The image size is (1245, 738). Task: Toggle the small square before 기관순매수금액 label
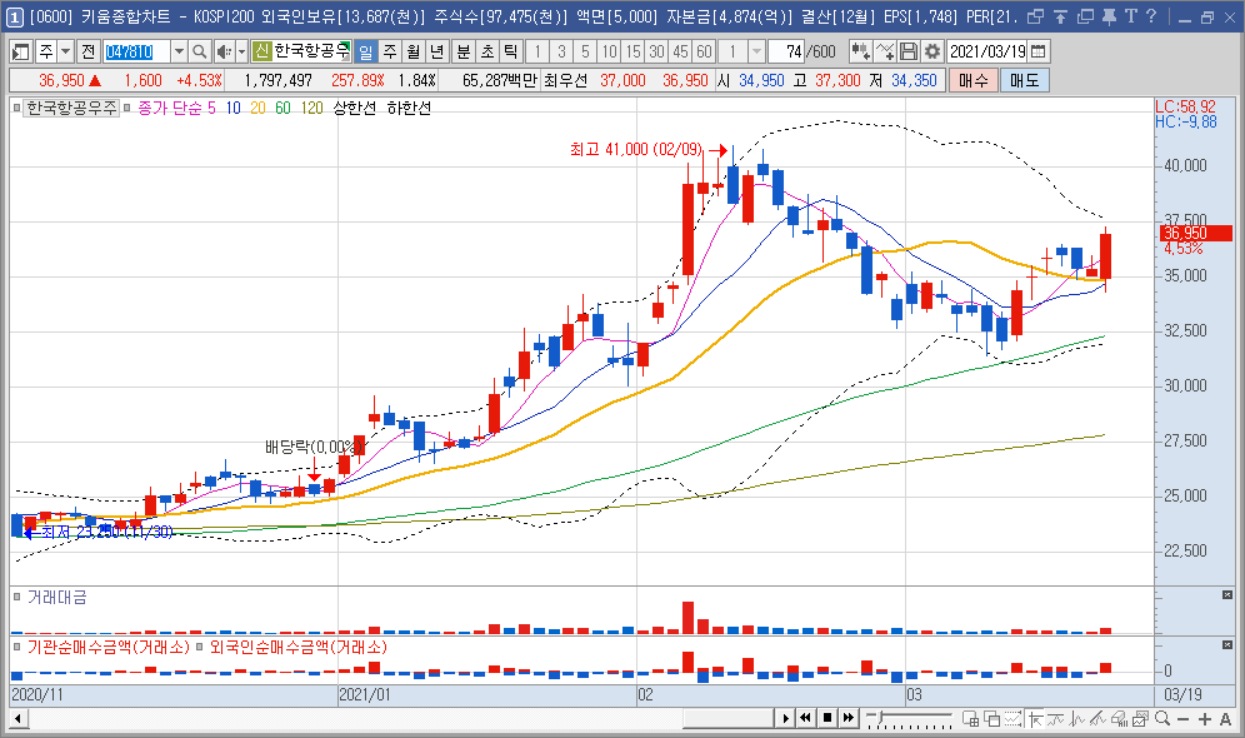(x=17, y=647)
